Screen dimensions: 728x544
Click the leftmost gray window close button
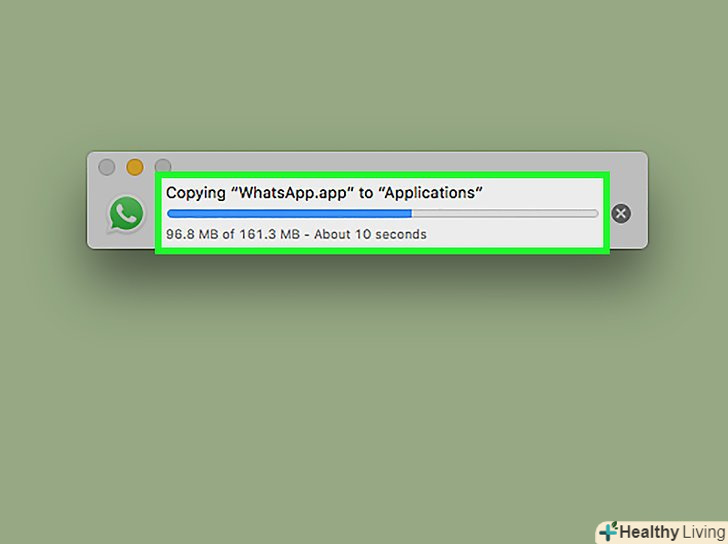(107, 167)
